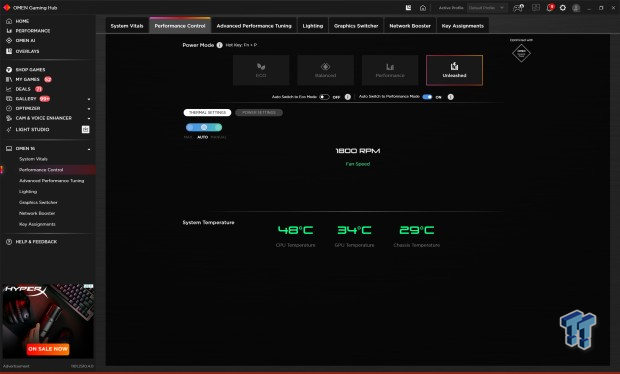Click Light Studio download box icon

pyautogui.click(x=85, y=130)
